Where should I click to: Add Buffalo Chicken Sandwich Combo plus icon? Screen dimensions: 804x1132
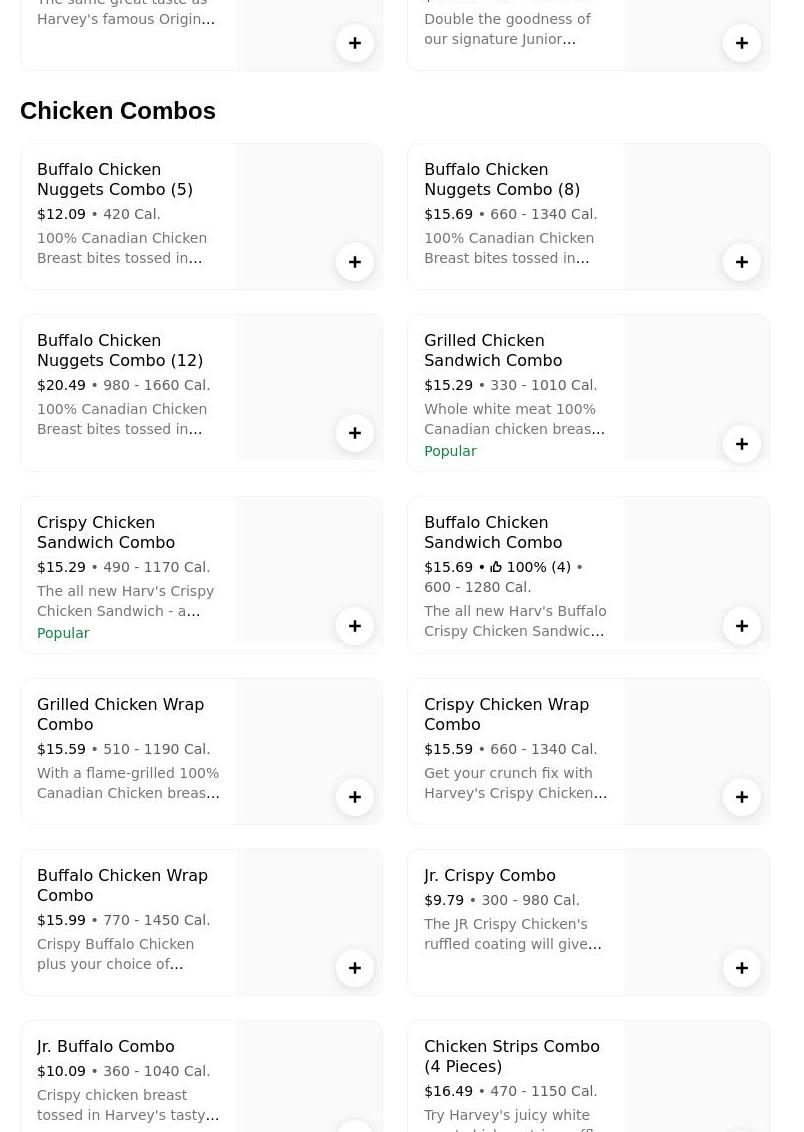pos(742,626)
